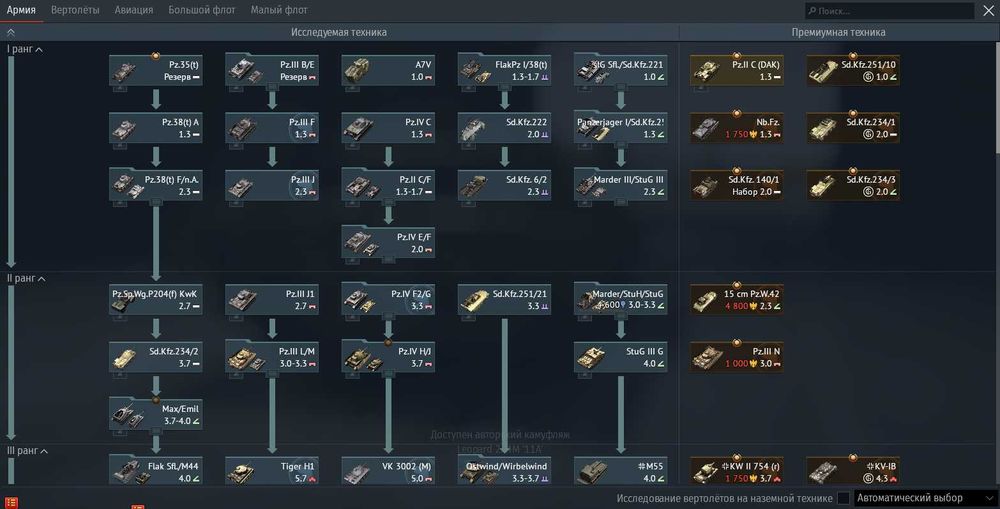1000x509 pixels.
Task: Open the Marder/StuH/StuG group card
Action: (x=621, y=300)
